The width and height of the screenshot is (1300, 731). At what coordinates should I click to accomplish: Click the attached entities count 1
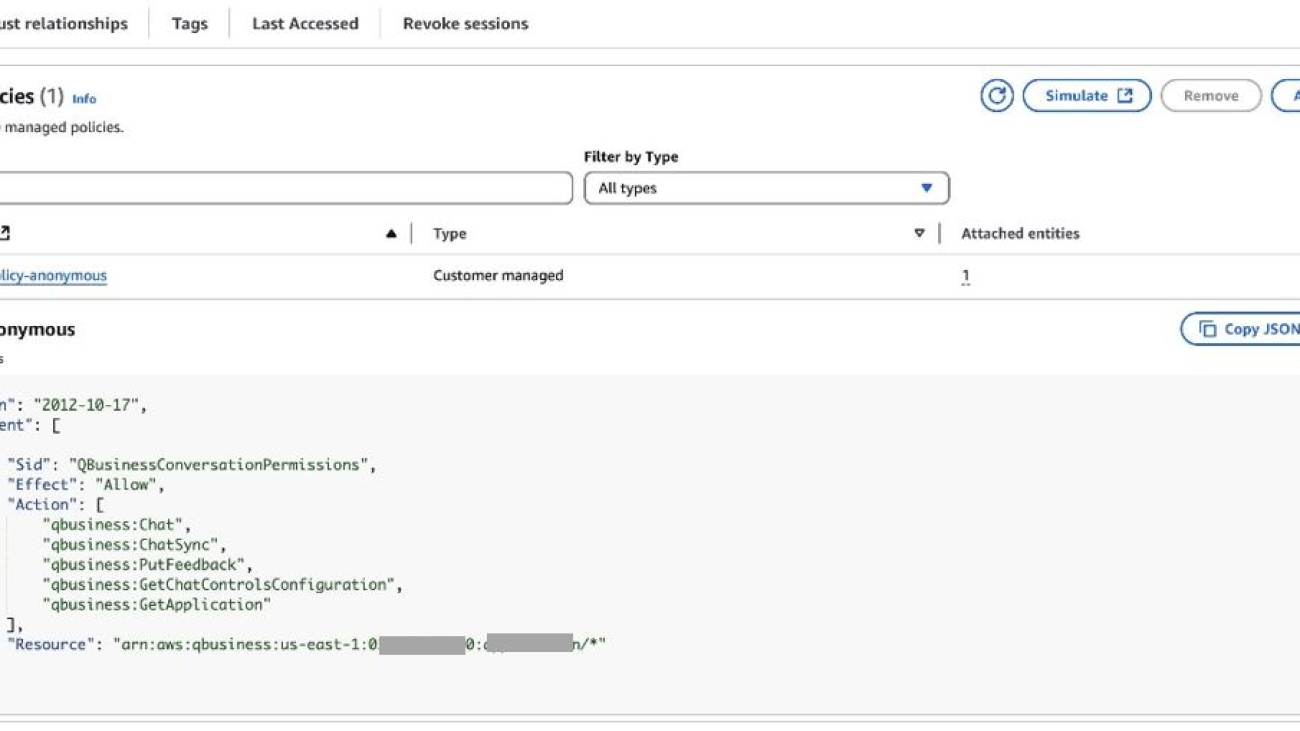pos(965,276)
